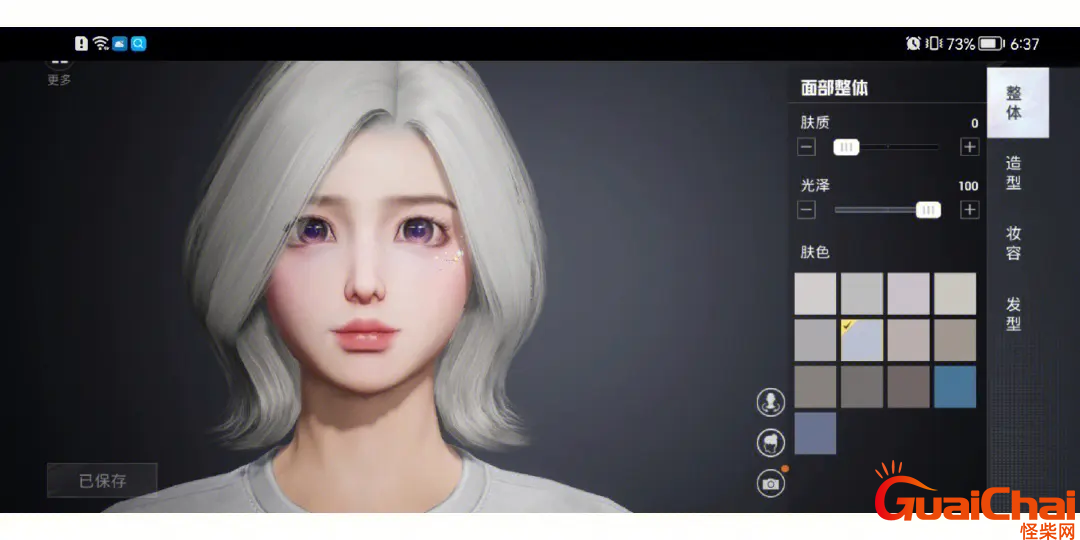Image resolution: width=1080 pixels, height=540 pixels.
Task: Click the 已保存 button
Action: tap(102, 481)
